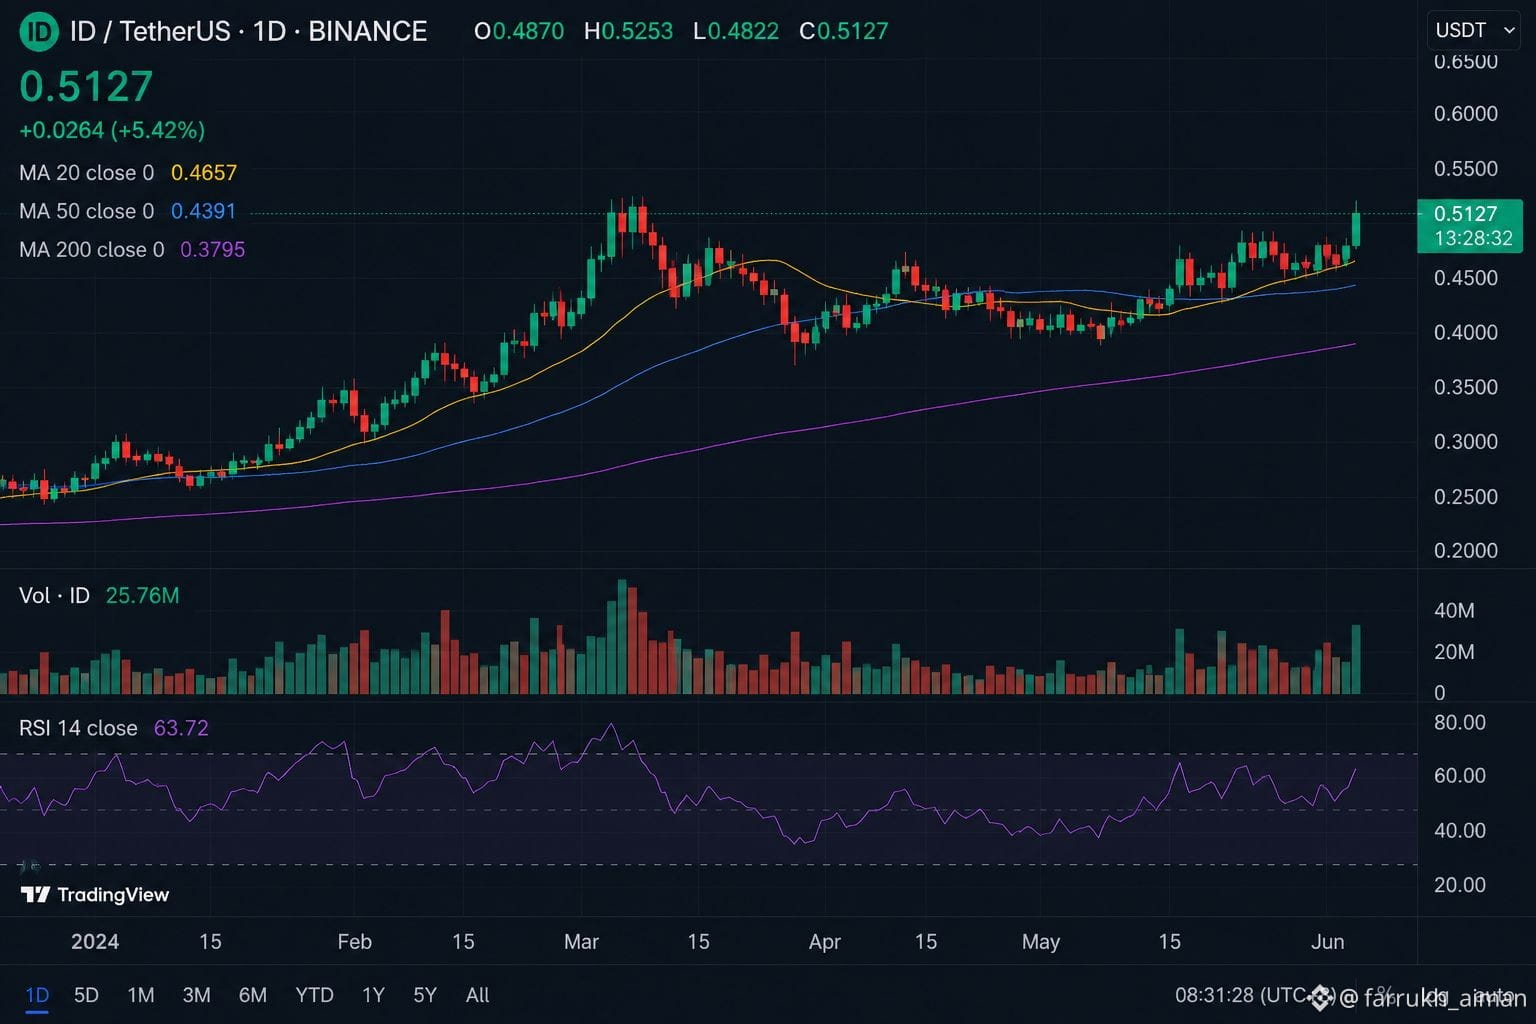The image size is (1536, 1024).
Task: Click the 40.00 RSI axis label
Action: (1460, 831)
